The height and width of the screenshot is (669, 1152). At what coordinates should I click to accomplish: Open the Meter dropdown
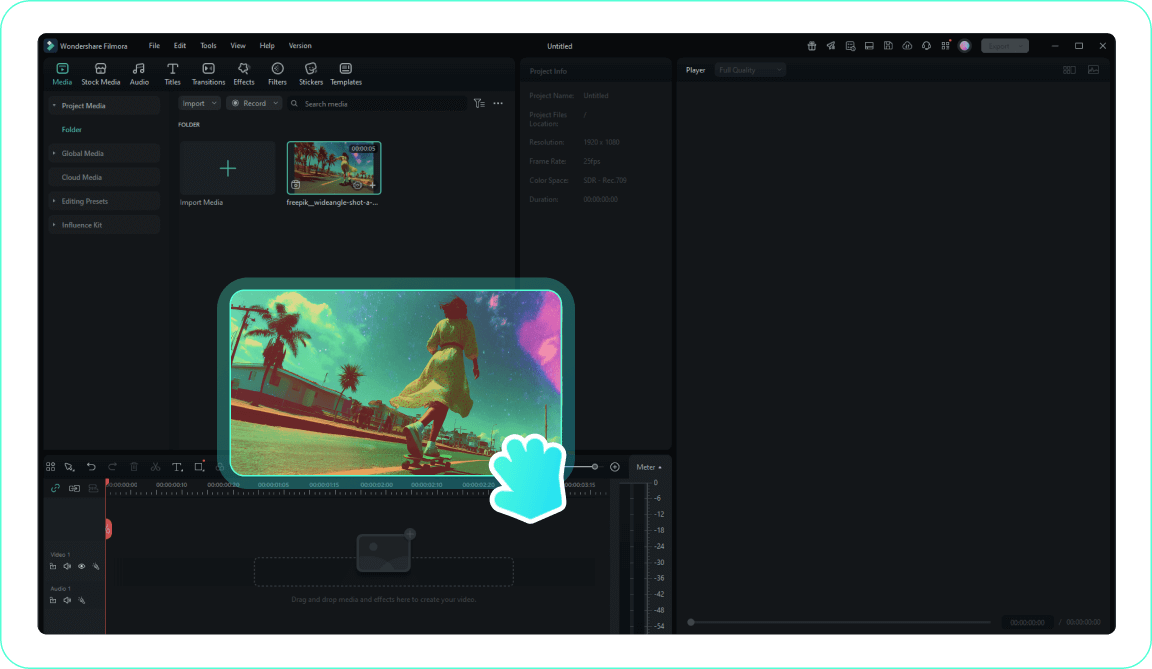tap(649, 467)
